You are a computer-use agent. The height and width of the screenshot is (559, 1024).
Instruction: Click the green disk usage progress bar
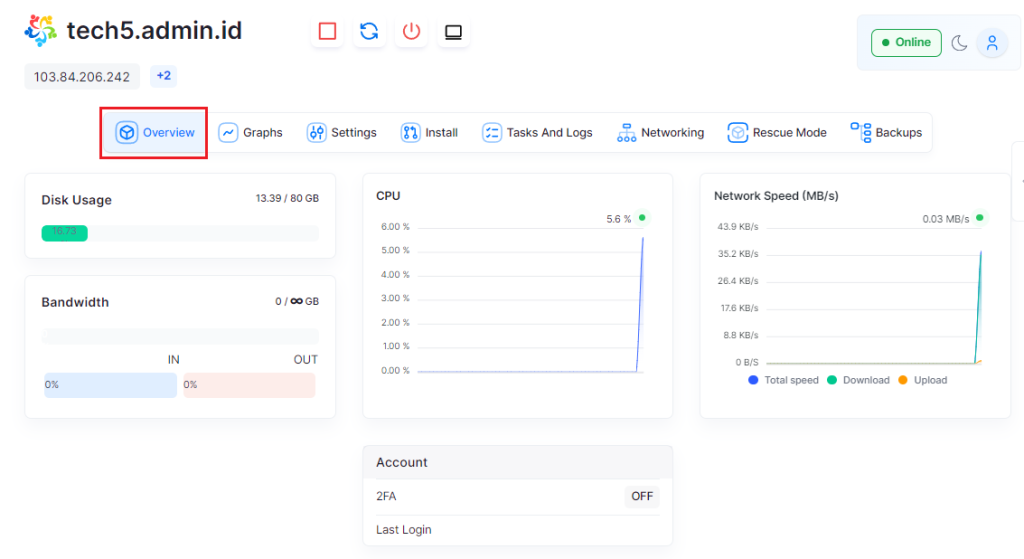[65, 232]
